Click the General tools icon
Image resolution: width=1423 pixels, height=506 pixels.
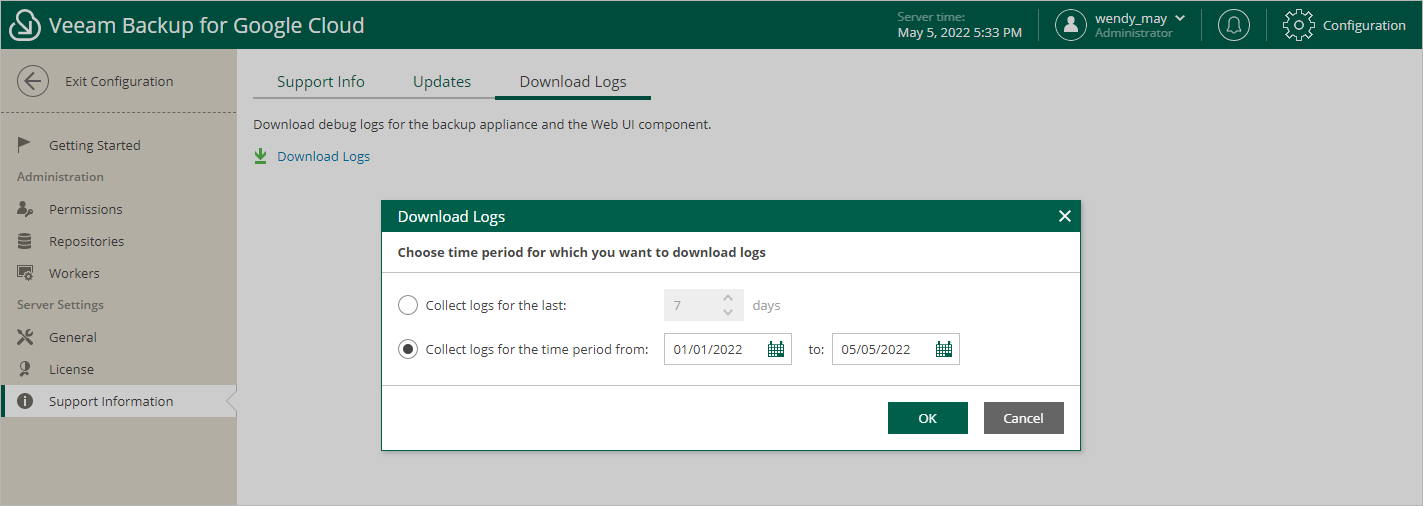tap(26, 337)
